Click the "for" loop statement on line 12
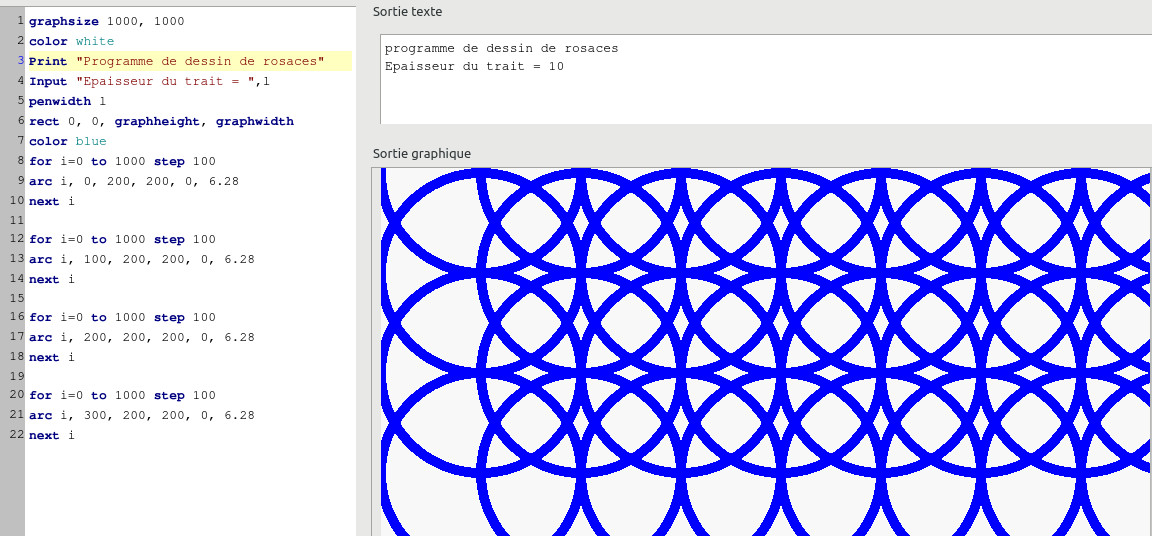 pos(122,239)
